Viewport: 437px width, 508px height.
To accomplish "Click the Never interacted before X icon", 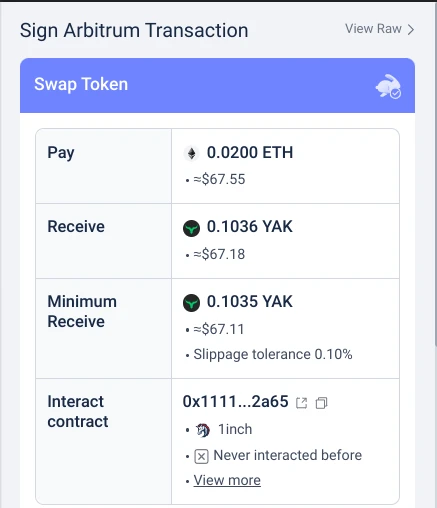I will [x=201, y=456].
